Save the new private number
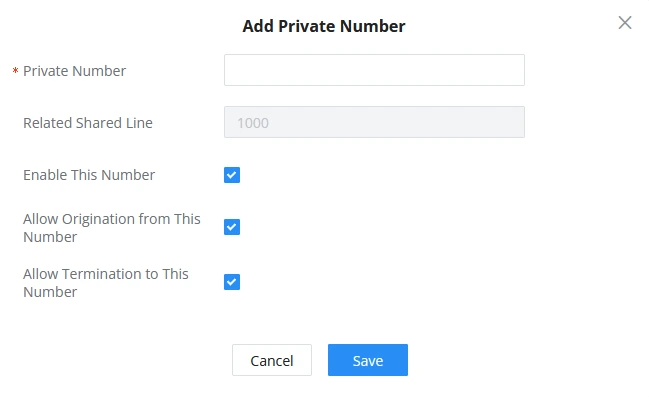This screenshot has width=649, height=397. coord(368,360)
